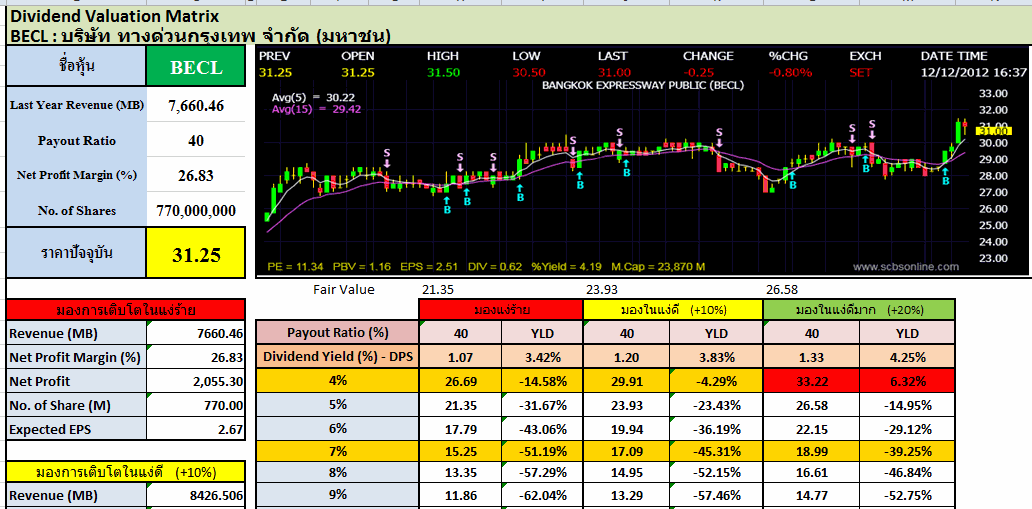Select the cell showing -14.58%
Viewport: 1032px width, 509px height.
point(542,381)
